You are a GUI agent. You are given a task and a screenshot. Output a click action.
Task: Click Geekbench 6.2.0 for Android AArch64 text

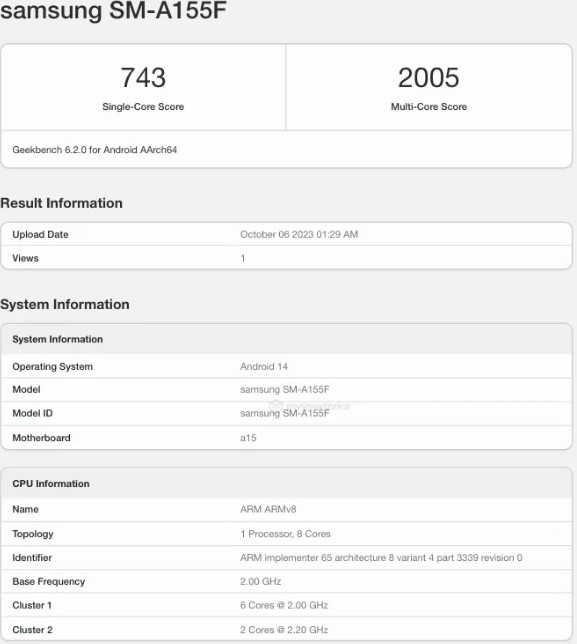(x=94, y=150)
